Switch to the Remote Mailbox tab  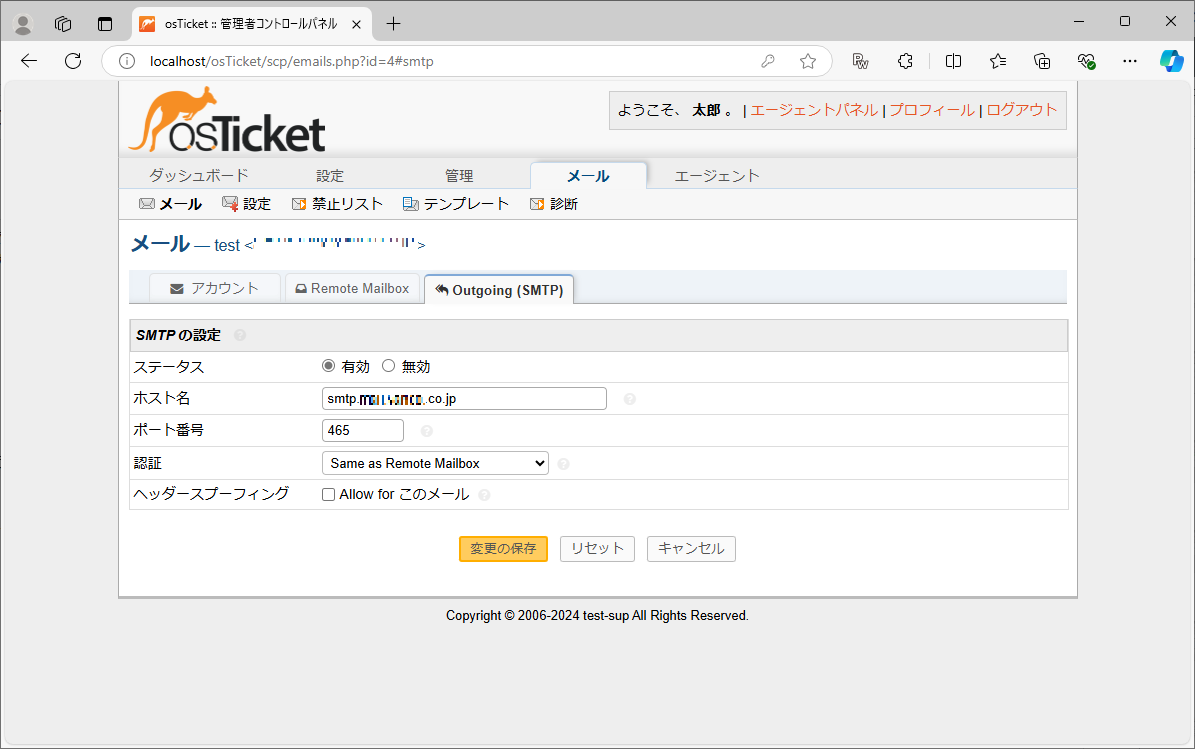(x=352, y=288)
